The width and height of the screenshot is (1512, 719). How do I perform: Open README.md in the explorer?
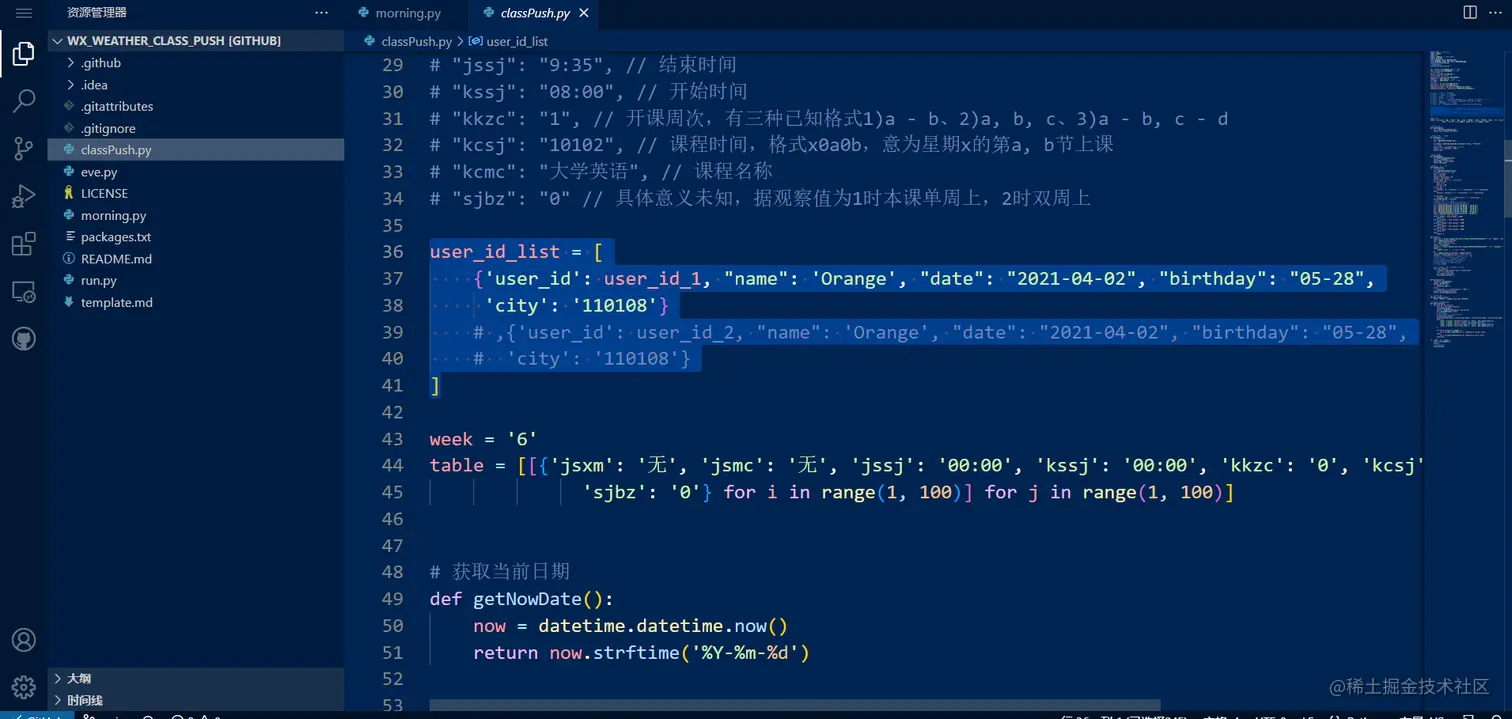click(x=195, y=259)
